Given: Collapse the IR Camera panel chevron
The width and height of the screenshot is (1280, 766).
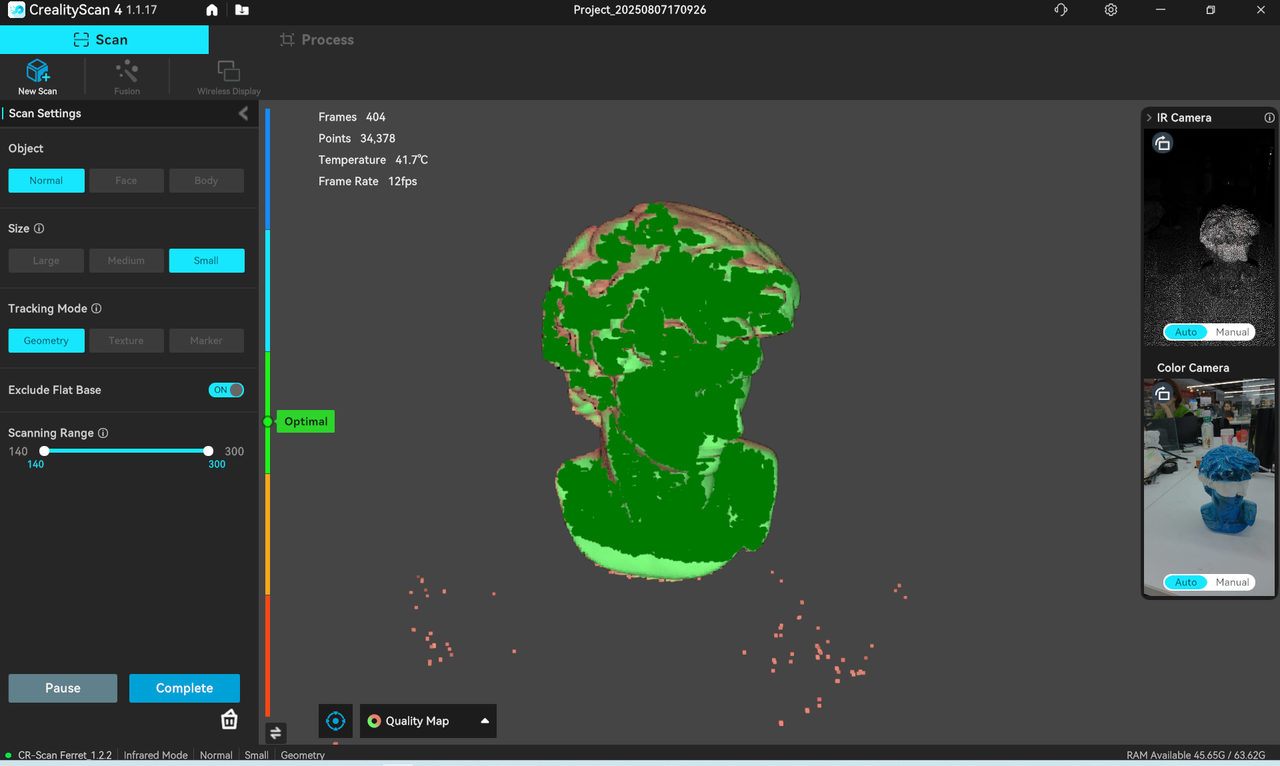Looking at the screenshot, I should 1149,118.
